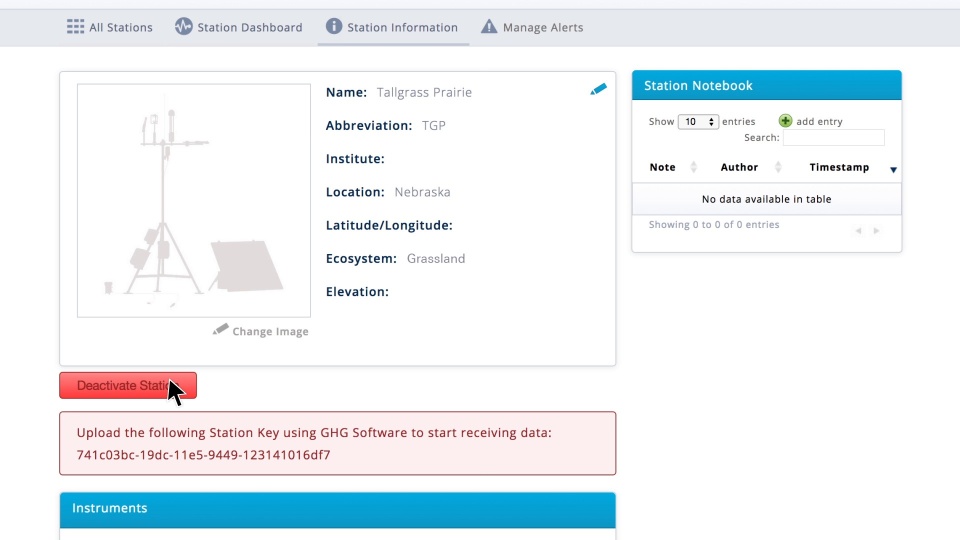The height and width of the screenshot is (540, 960).
Task: Click the green plus add entry icon
Action: 785,121
